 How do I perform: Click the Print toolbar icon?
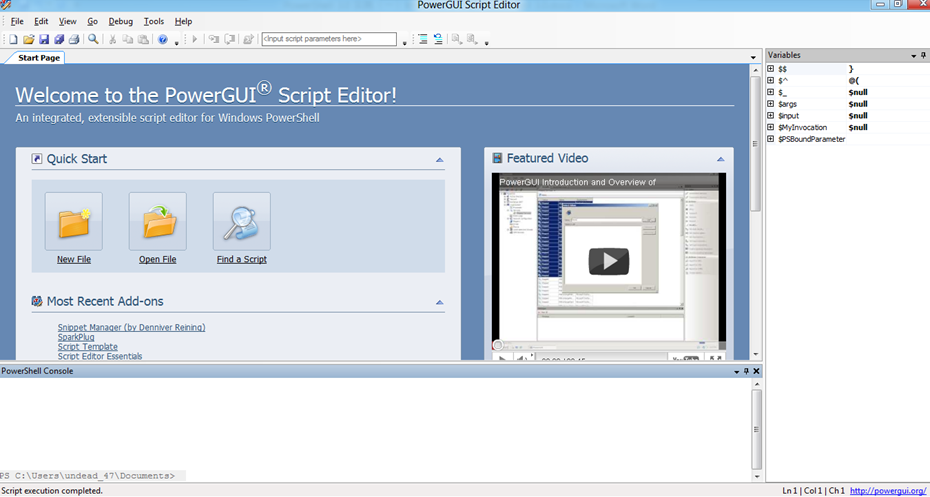[x=74, y=39]
